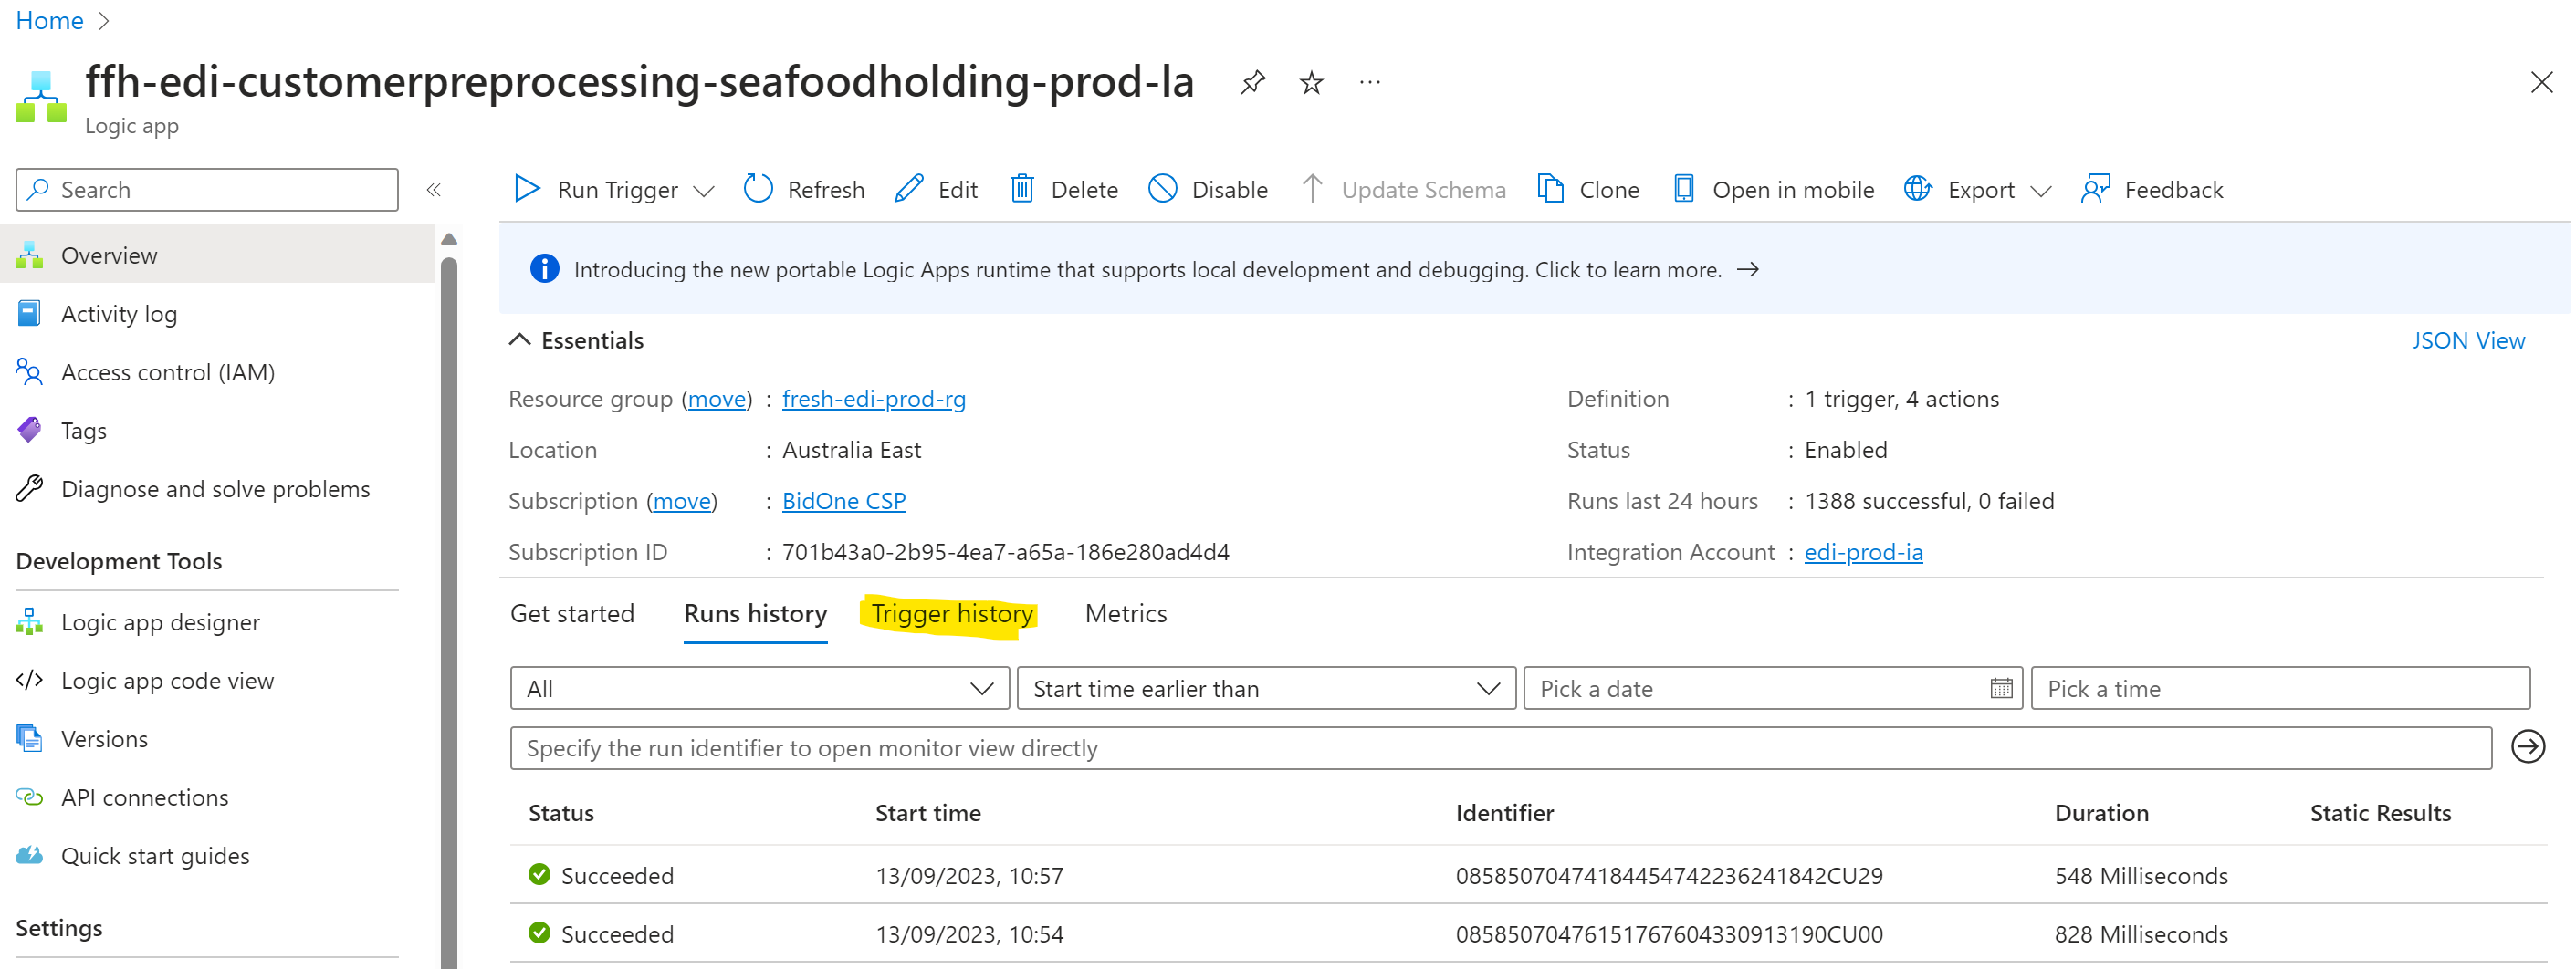
Task: Collapse the Essentials section
Action: pos(519,340)
